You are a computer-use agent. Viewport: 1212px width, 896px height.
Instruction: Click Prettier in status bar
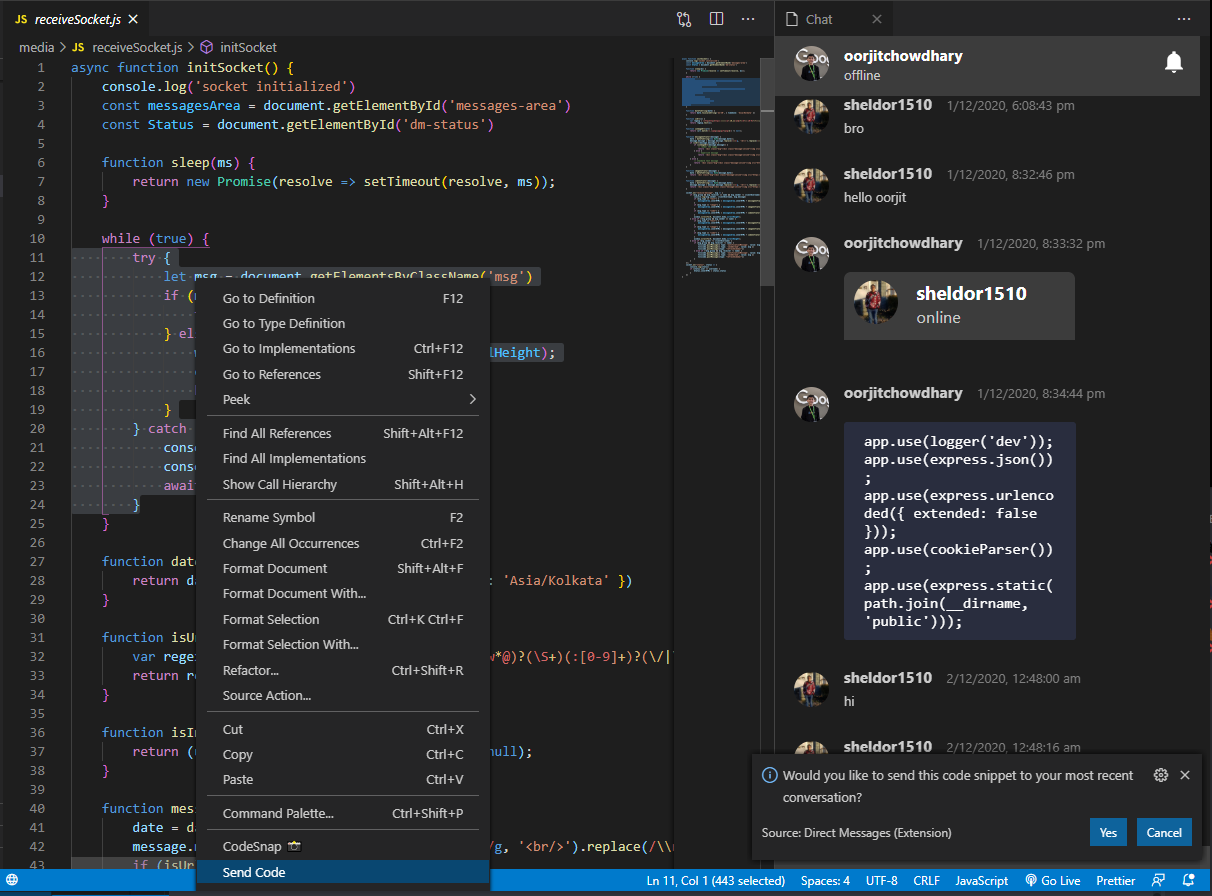click(1115, 881)
